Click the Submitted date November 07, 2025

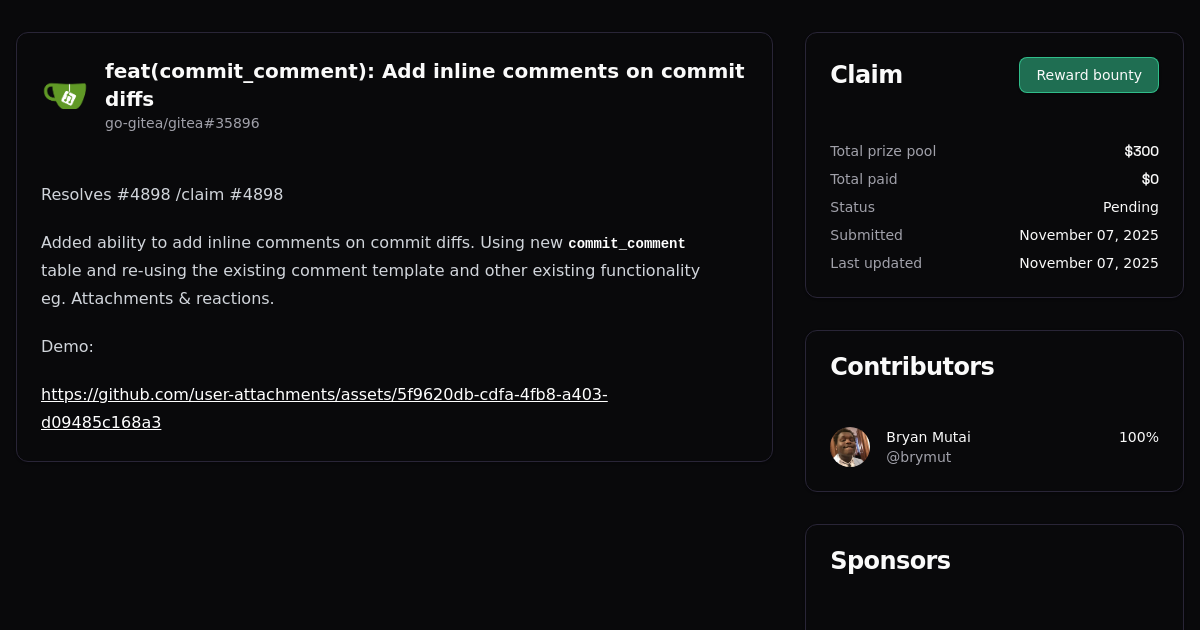[1088, 235]
